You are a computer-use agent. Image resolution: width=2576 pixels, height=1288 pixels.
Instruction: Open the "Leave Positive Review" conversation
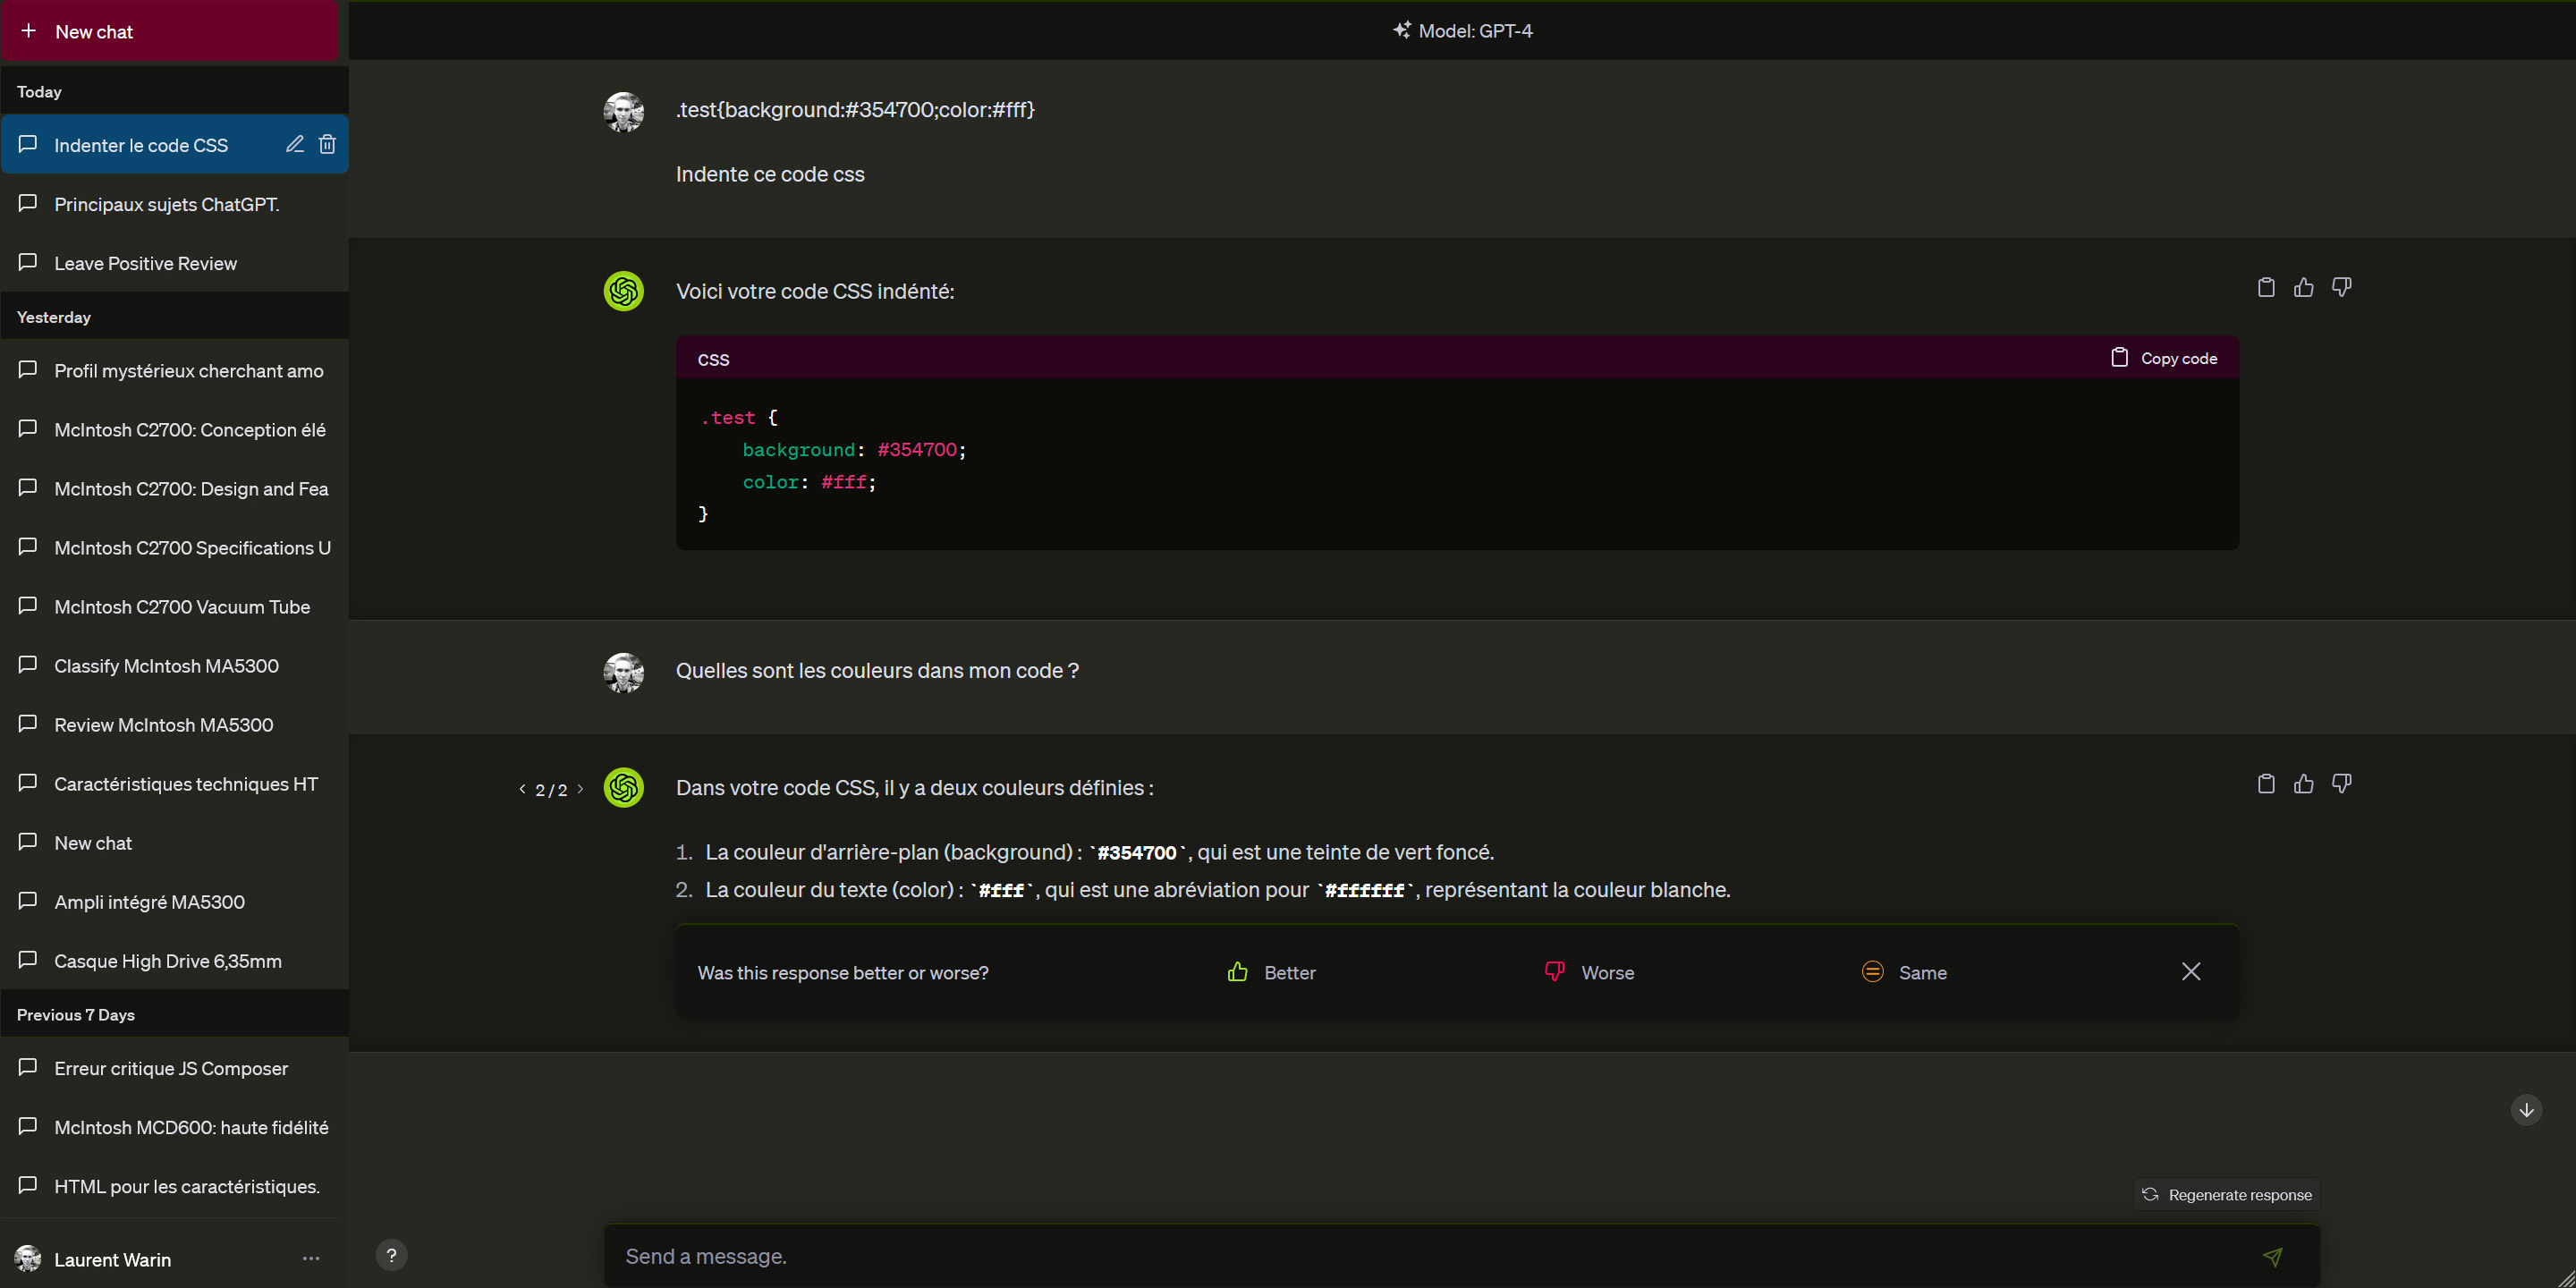(145, 263)
